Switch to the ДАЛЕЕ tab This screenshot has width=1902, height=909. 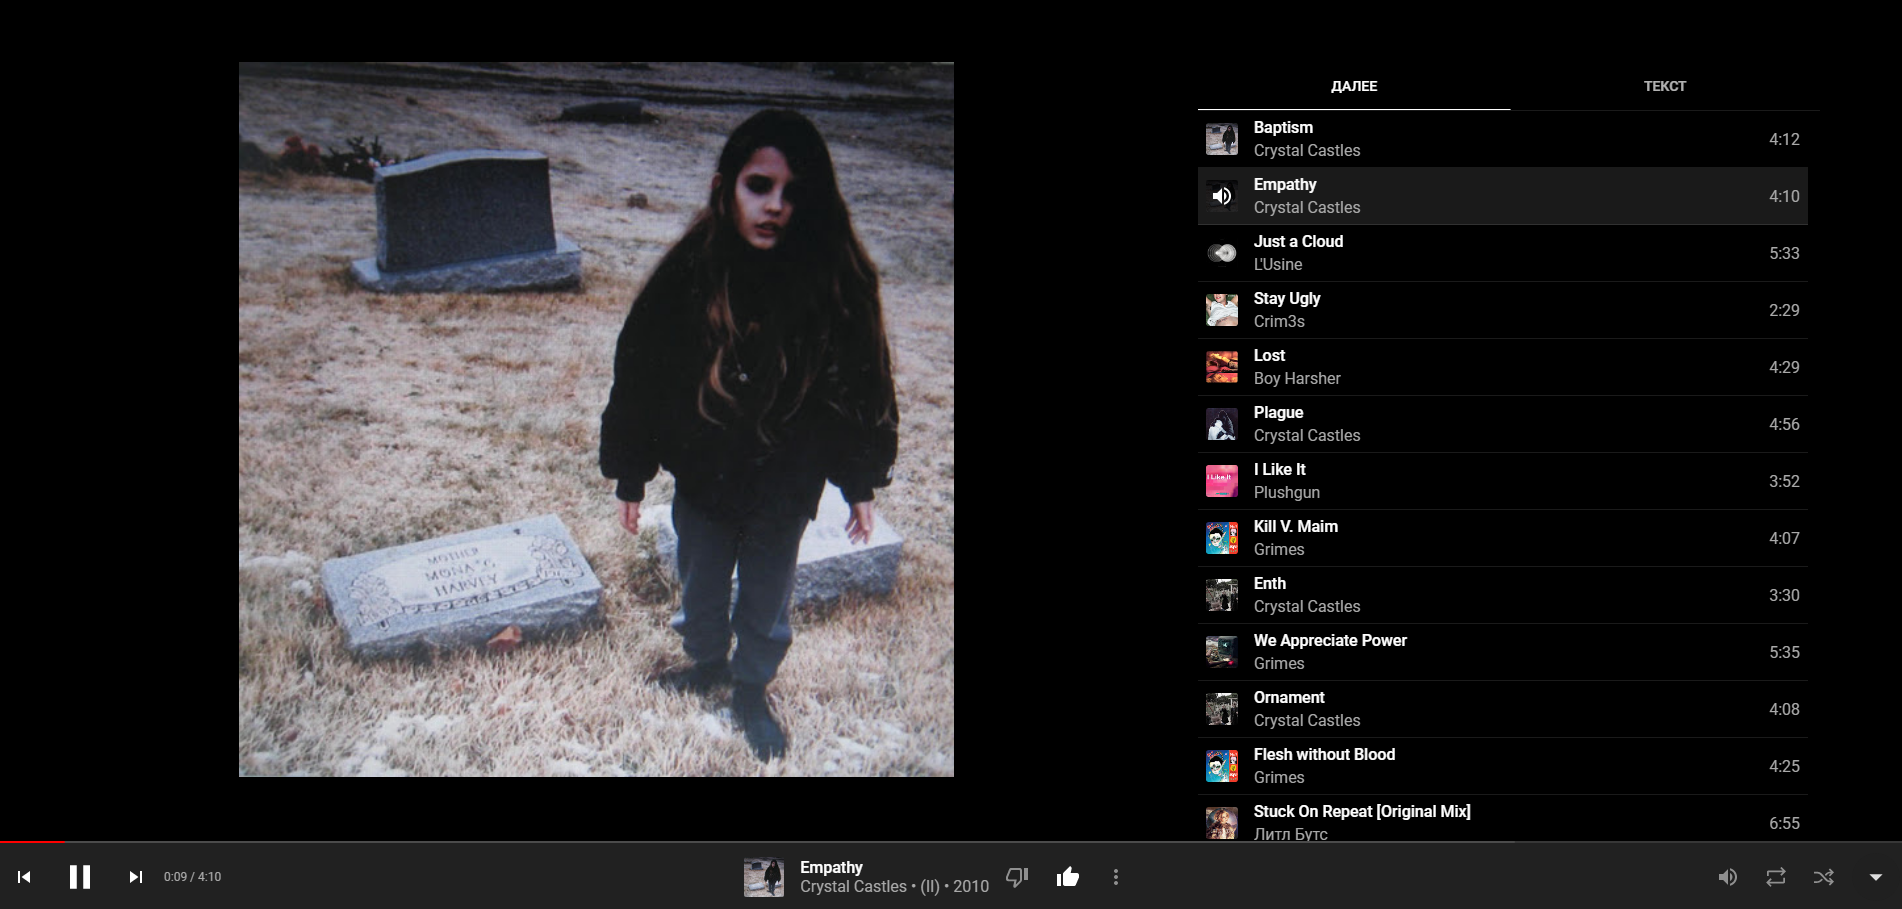(1354, 86)
